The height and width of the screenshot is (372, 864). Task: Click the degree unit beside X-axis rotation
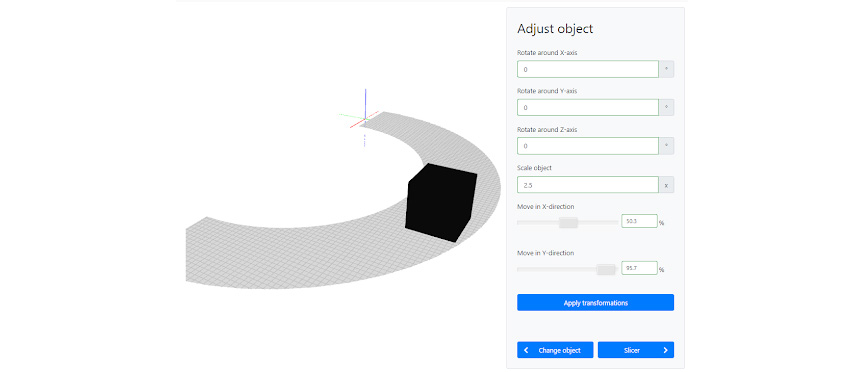666,69
